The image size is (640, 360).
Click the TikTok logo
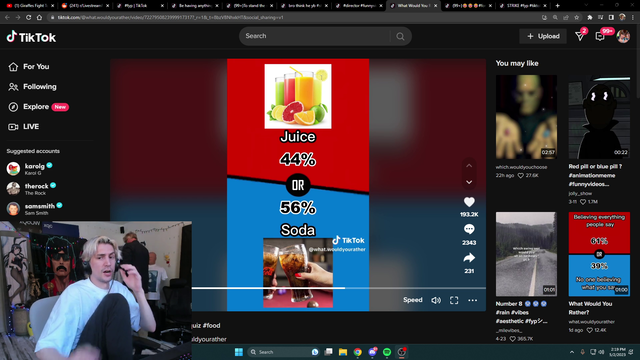31,37
